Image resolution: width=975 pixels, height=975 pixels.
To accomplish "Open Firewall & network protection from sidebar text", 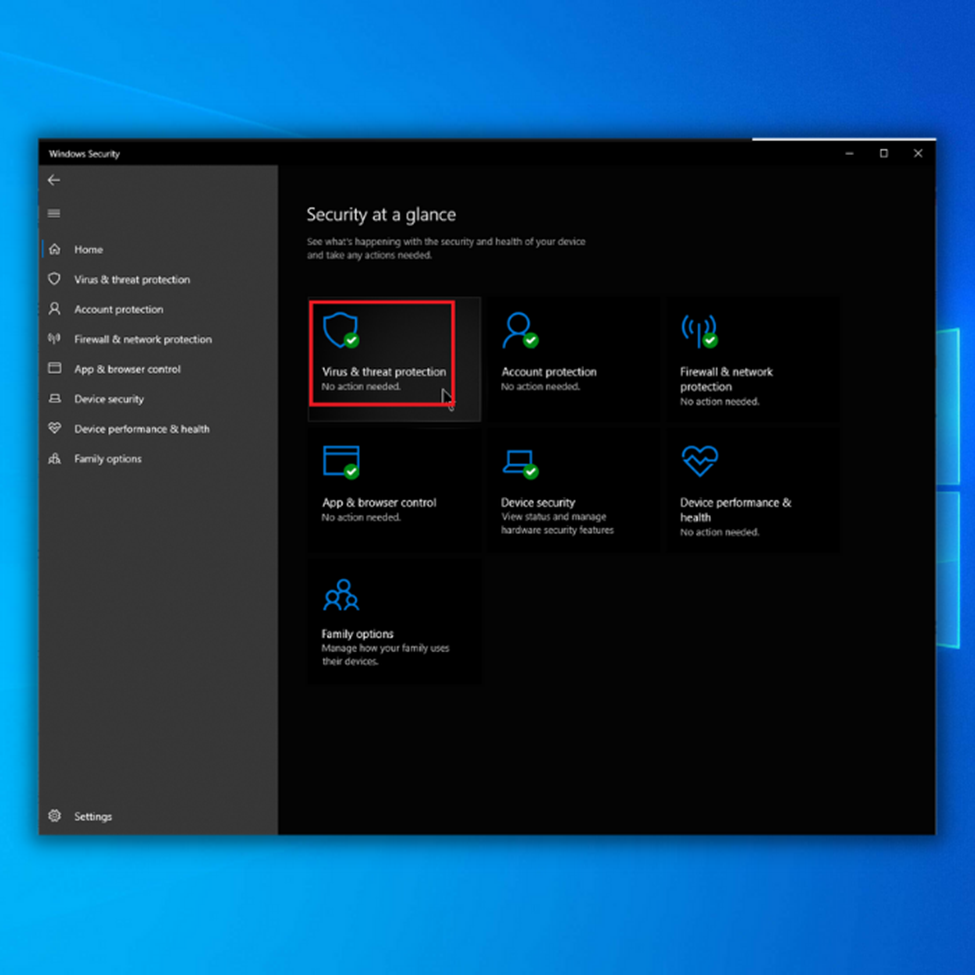I will click(143, 340).
